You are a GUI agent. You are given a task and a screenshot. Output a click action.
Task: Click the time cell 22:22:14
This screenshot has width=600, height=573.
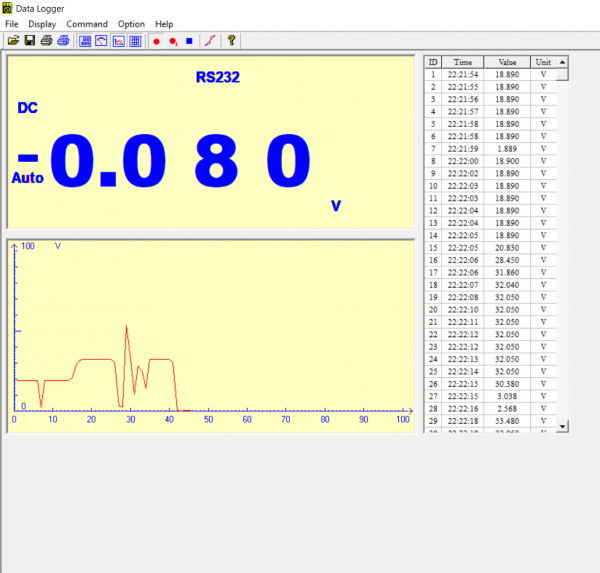[463, 371]
